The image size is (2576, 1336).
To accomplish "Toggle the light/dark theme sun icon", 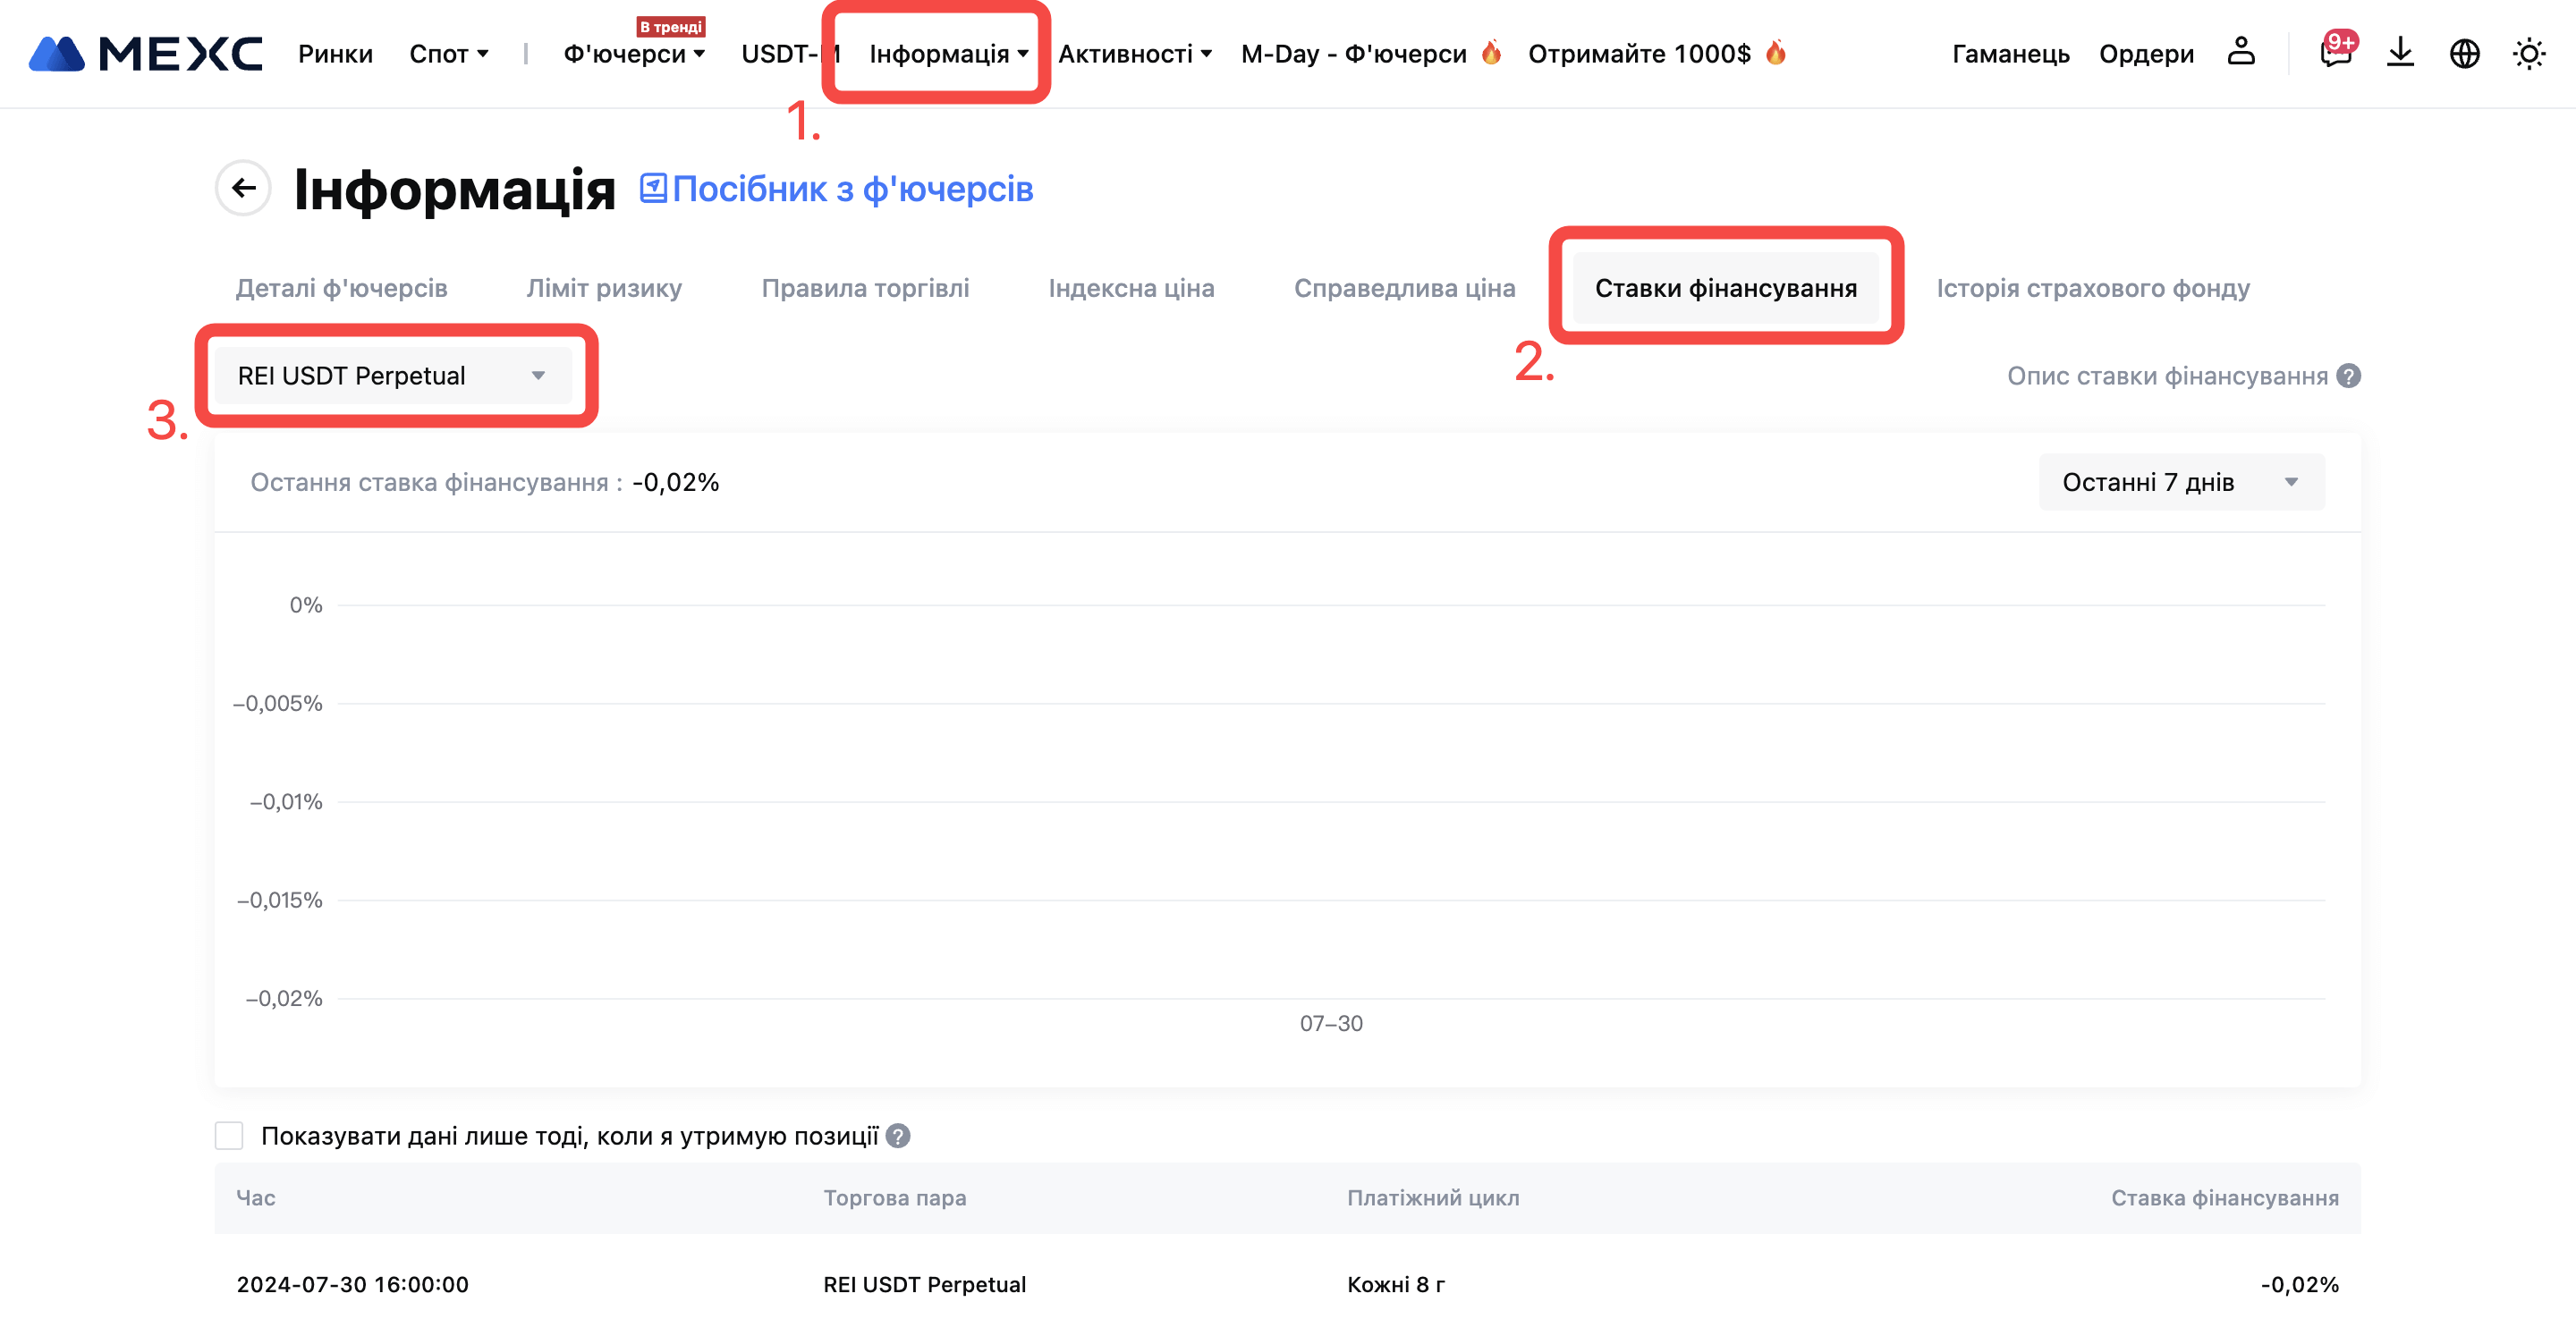I will [2529, 53].
